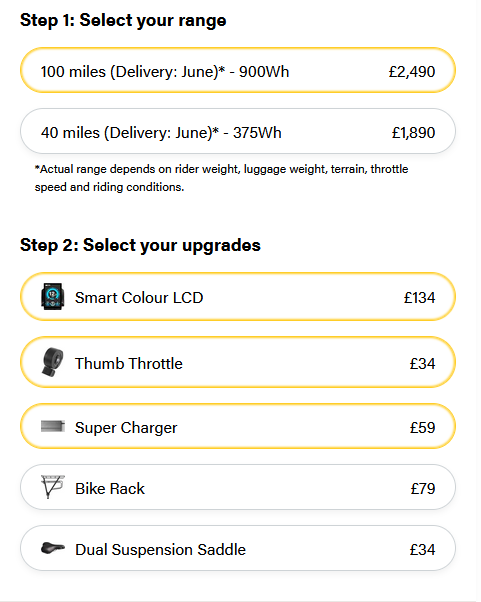This screenshot has width=481, height=602.
Task: Click the Step 1: Select your range heading
Action: click(123, 20)
